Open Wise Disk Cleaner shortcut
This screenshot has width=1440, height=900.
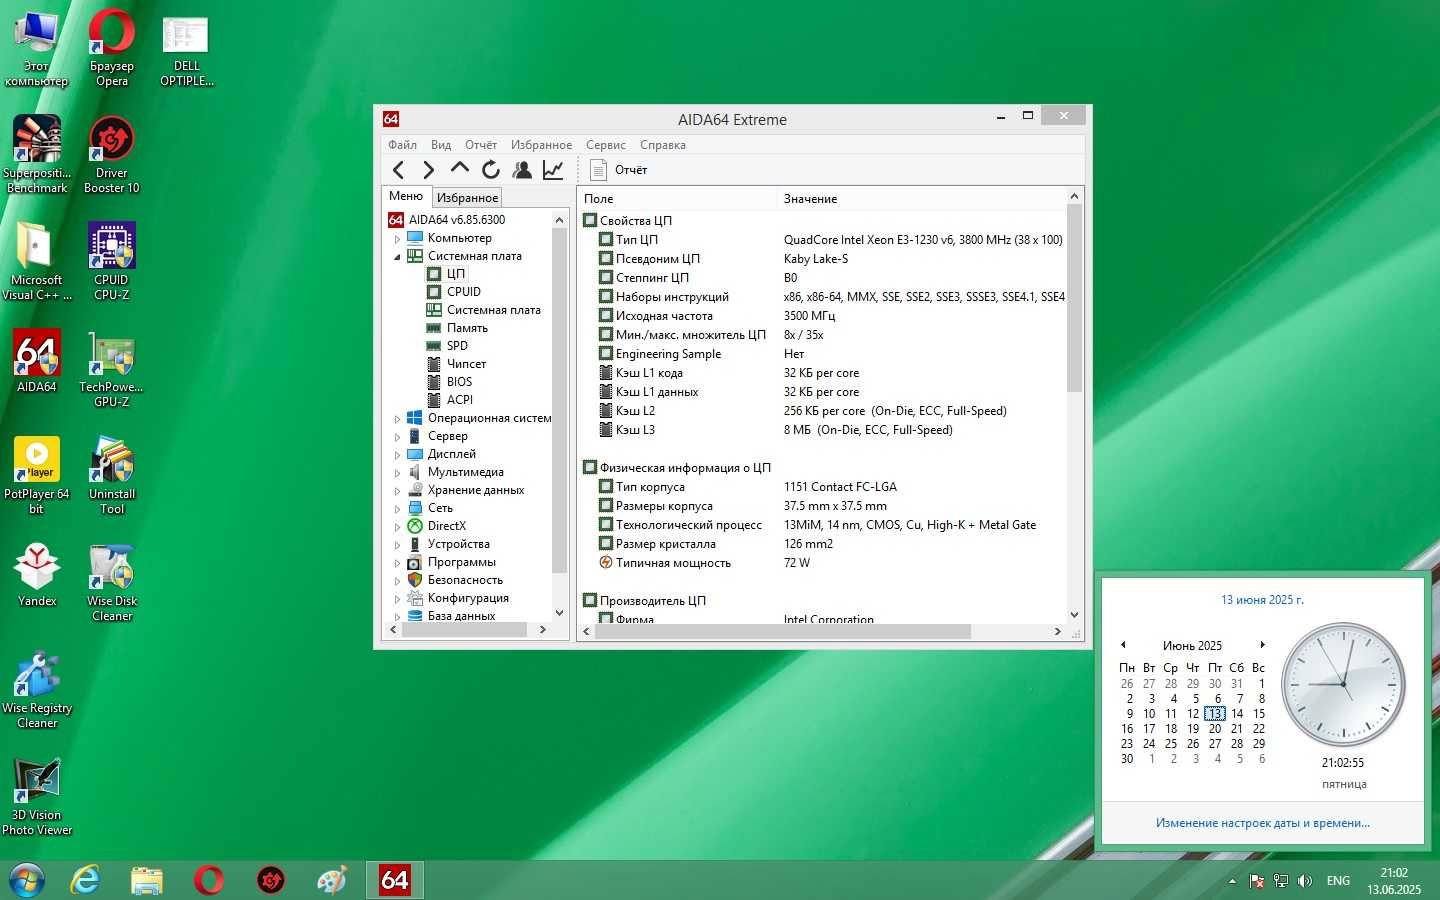click(x=112, y=583)
